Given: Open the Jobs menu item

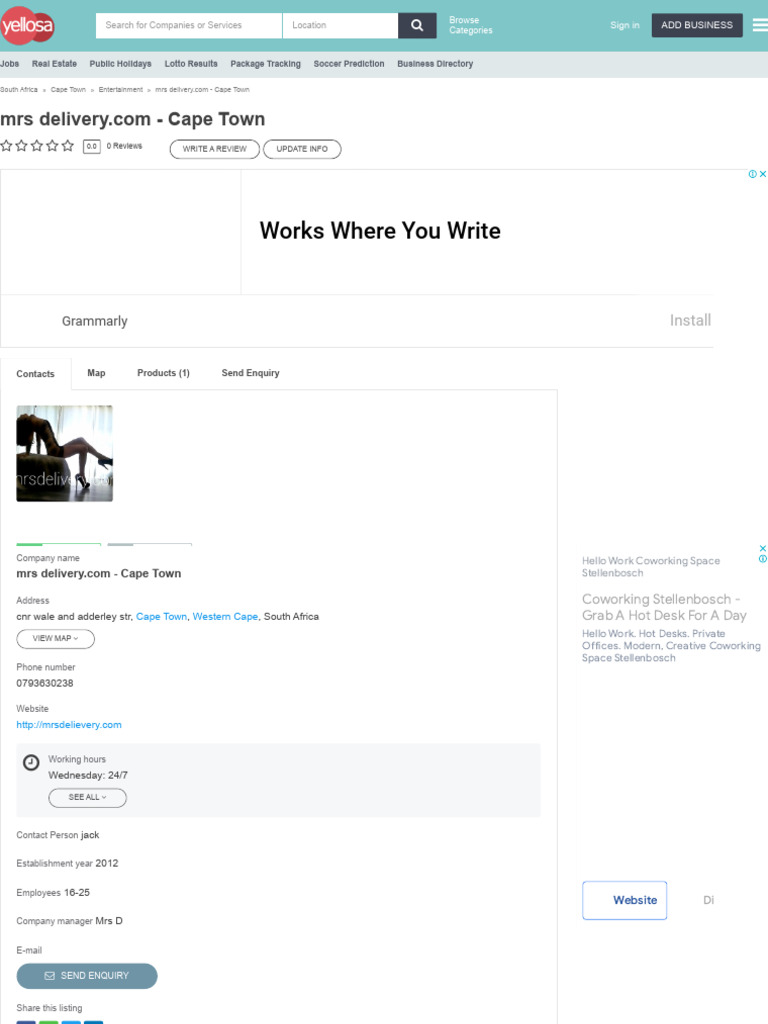Looking at the screenshot, I should pyautogui.click(x=9, y=64).
